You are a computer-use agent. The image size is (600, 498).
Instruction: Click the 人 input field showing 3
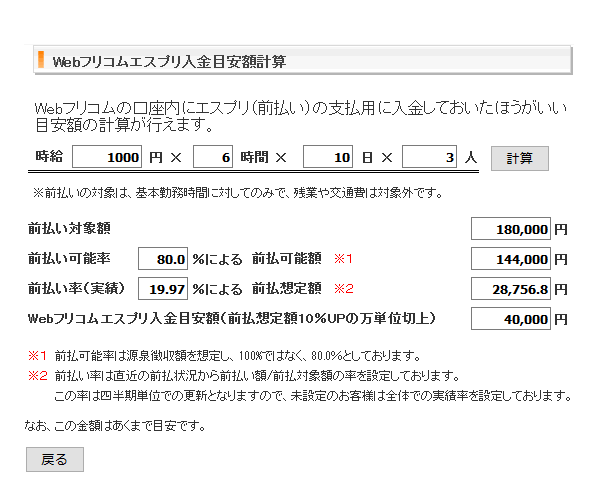tap(431, 158)
